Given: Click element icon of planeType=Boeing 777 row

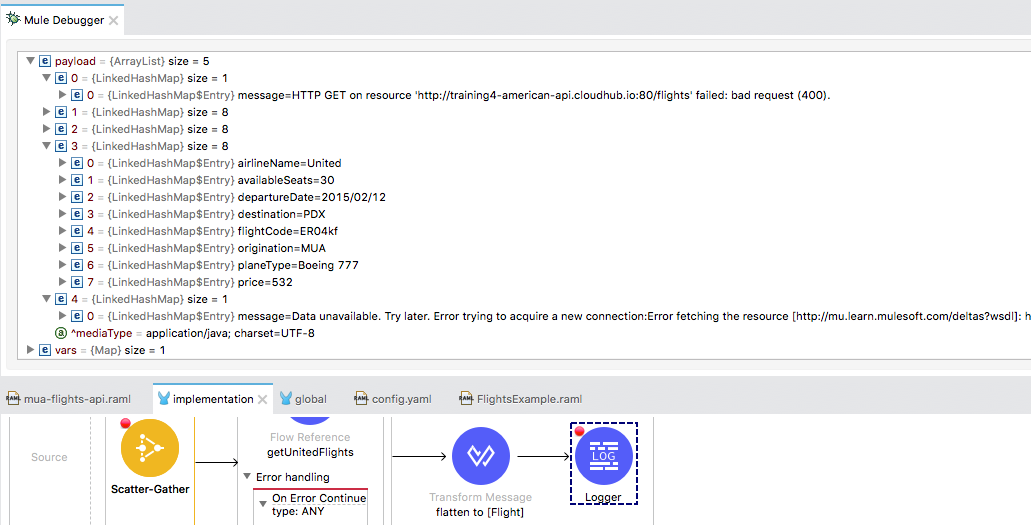Looking at the screenshot, I should coord(78,265).
